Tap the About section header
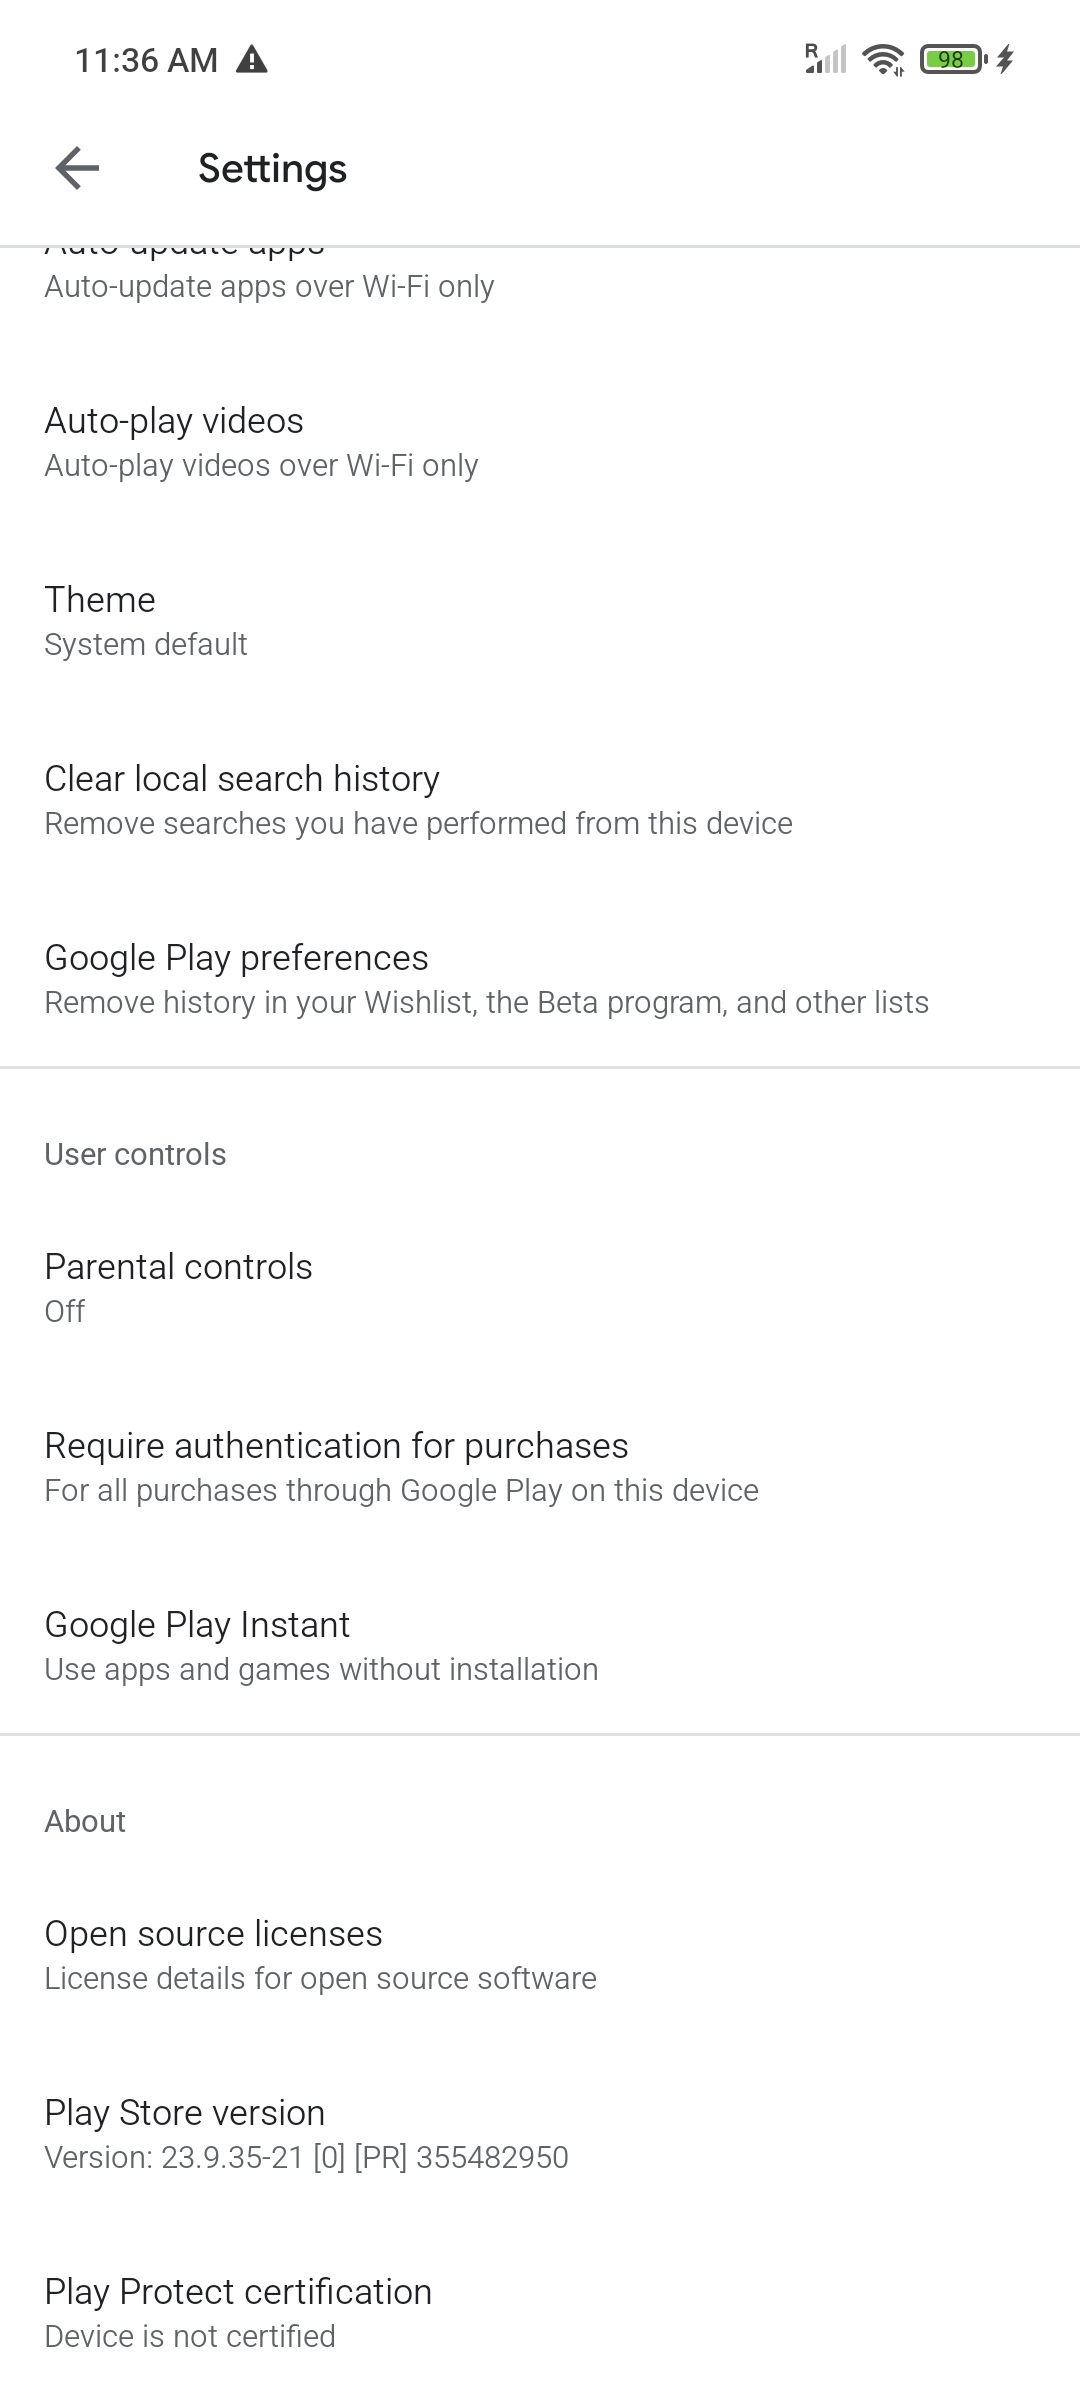Screen dimensions: 1080x2400 click(x=85, y=1821)
